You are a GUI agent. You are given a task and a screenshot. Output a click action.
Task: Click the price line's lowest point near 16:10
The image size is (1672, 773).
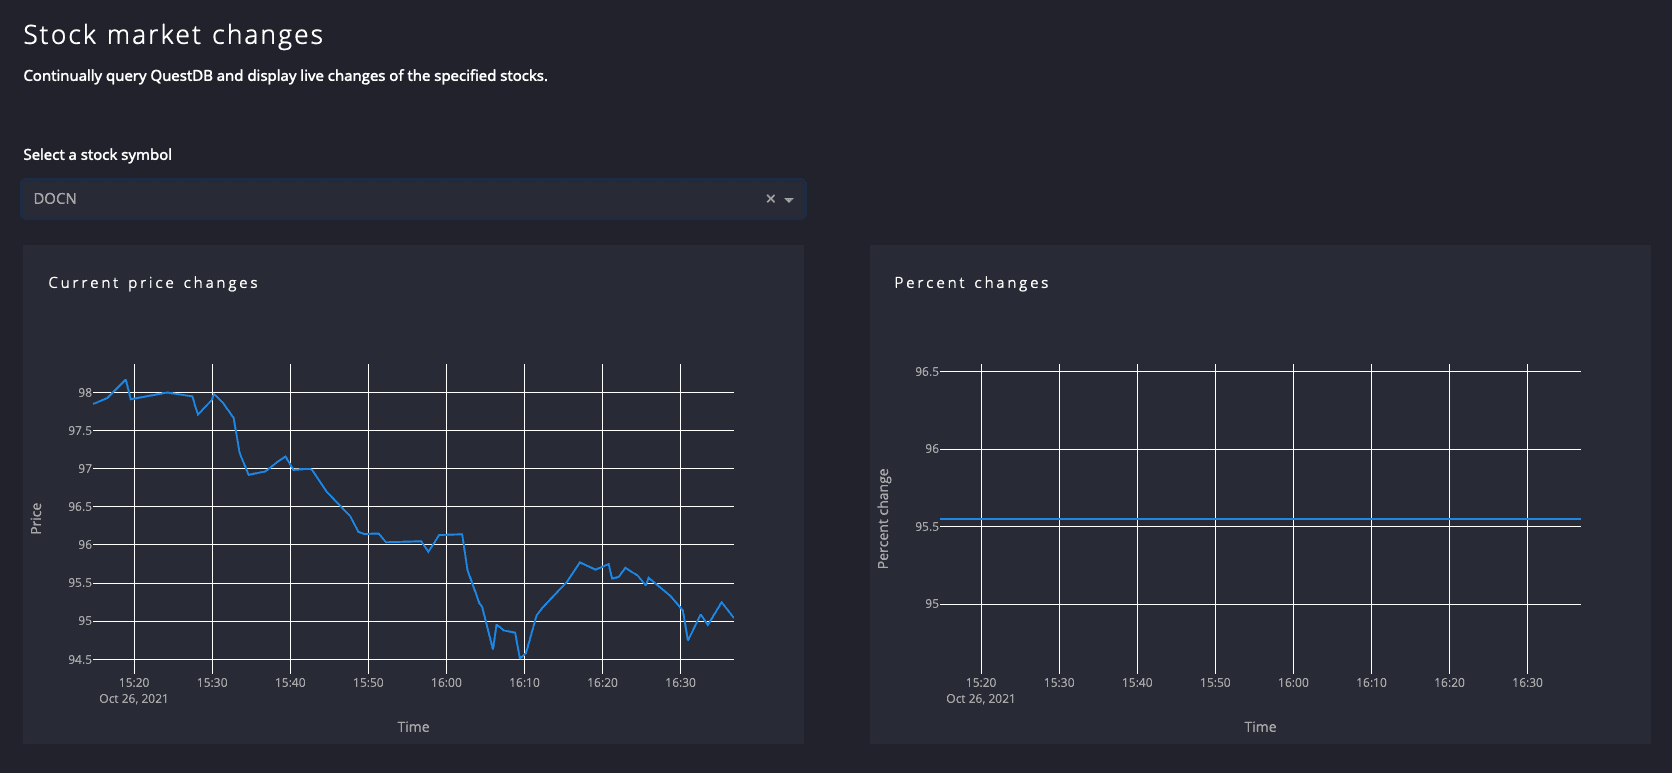click(x=522, y=658)
